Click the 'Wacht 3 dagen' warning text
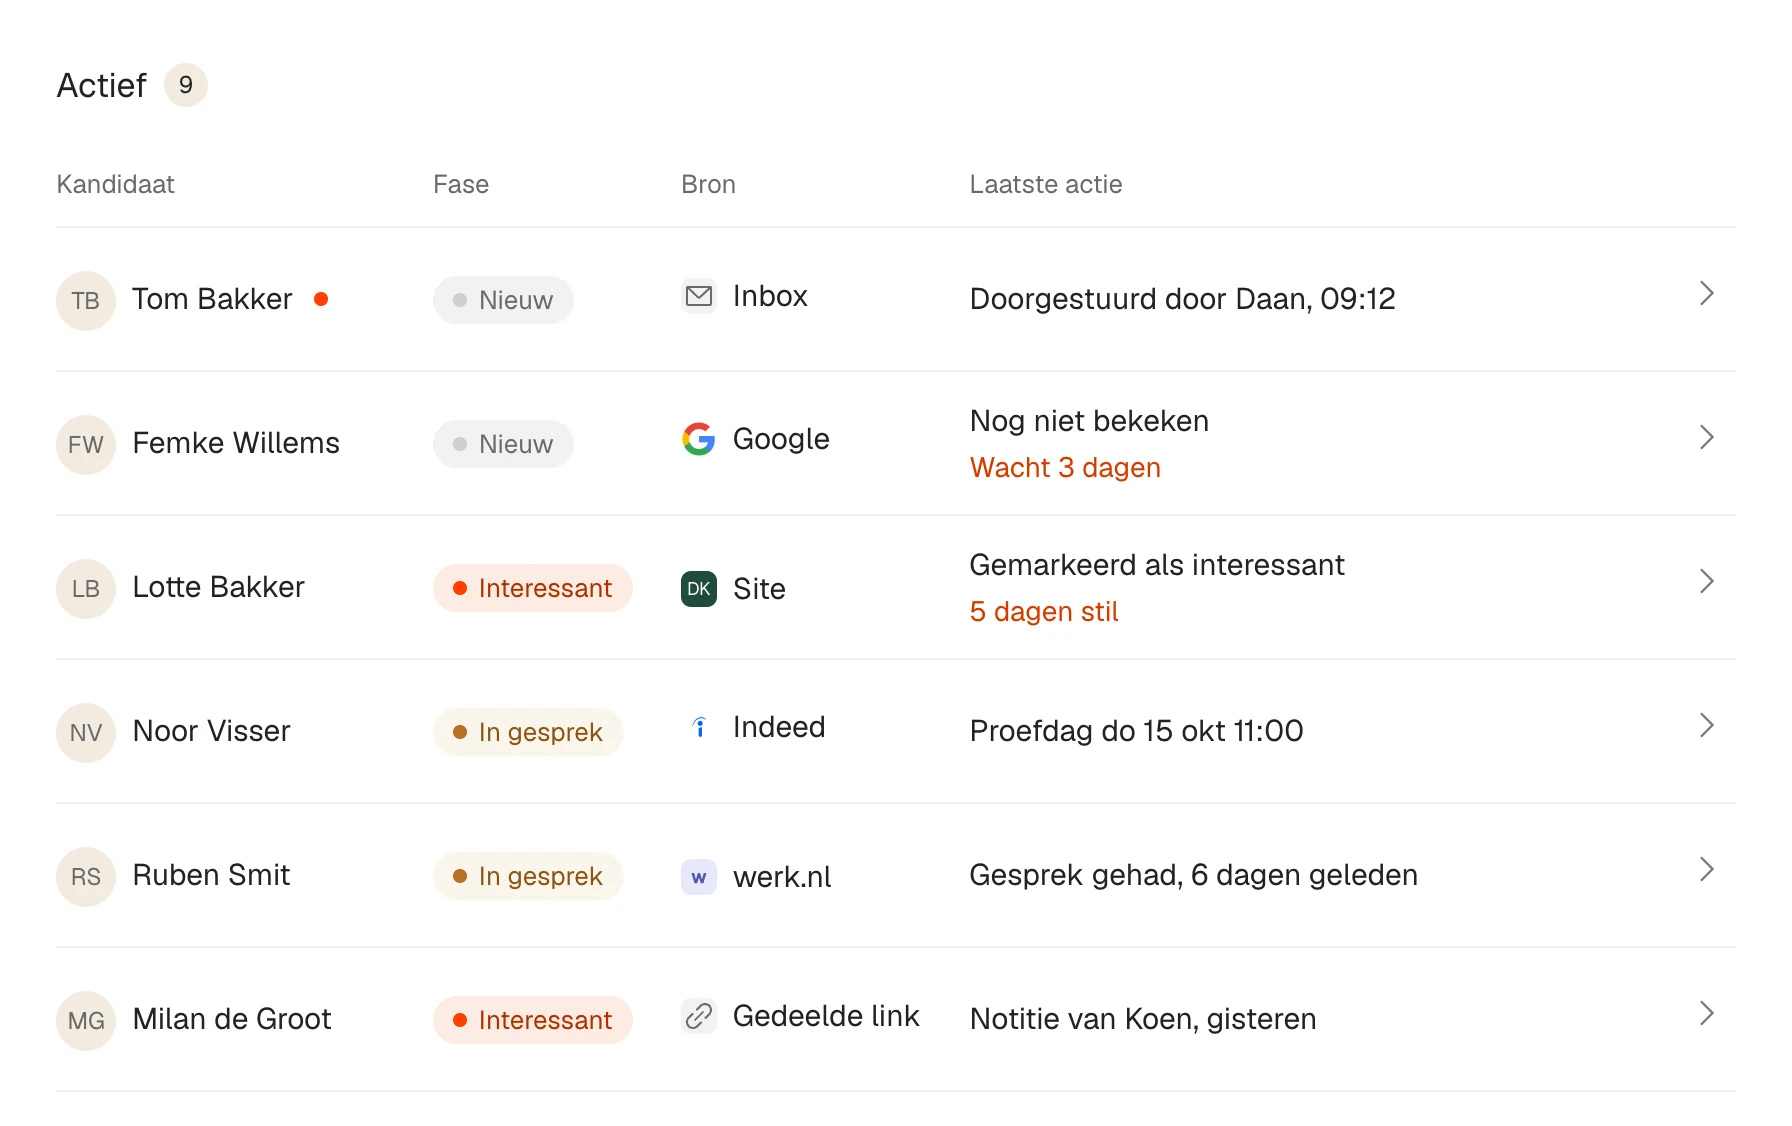The image size is (1792, 1126). [x=1065, y=468]
